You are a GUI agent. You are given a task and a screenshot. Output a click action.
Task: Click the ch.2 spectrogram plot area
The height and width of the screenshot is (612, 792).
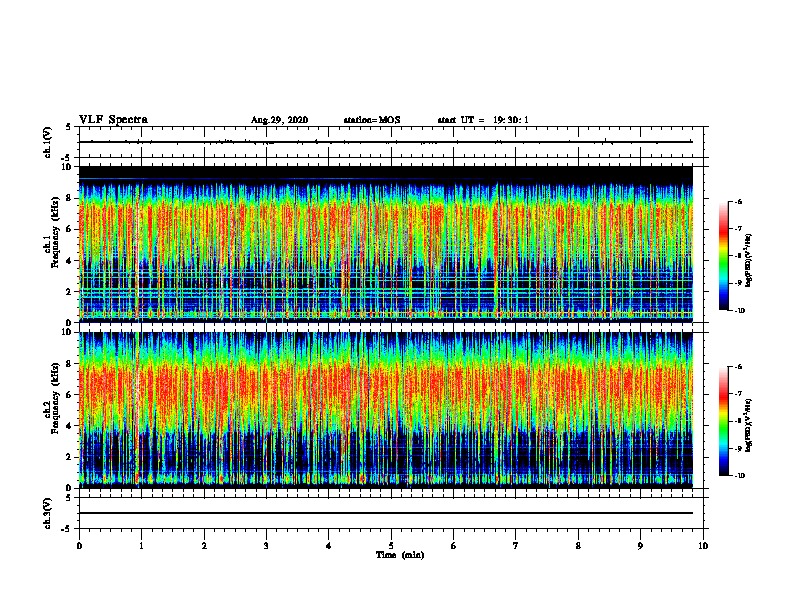[386, 410]
